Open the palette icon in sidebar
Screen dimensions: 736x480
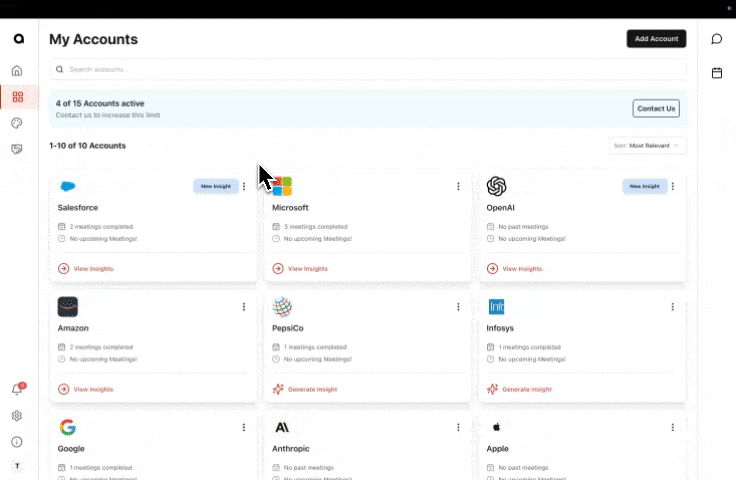coord(17,123)
